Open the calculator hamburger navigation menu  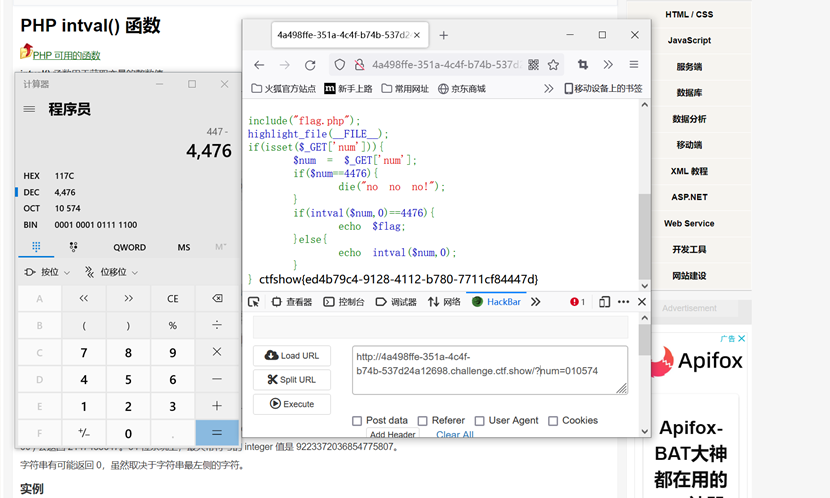tap(29, 109)
